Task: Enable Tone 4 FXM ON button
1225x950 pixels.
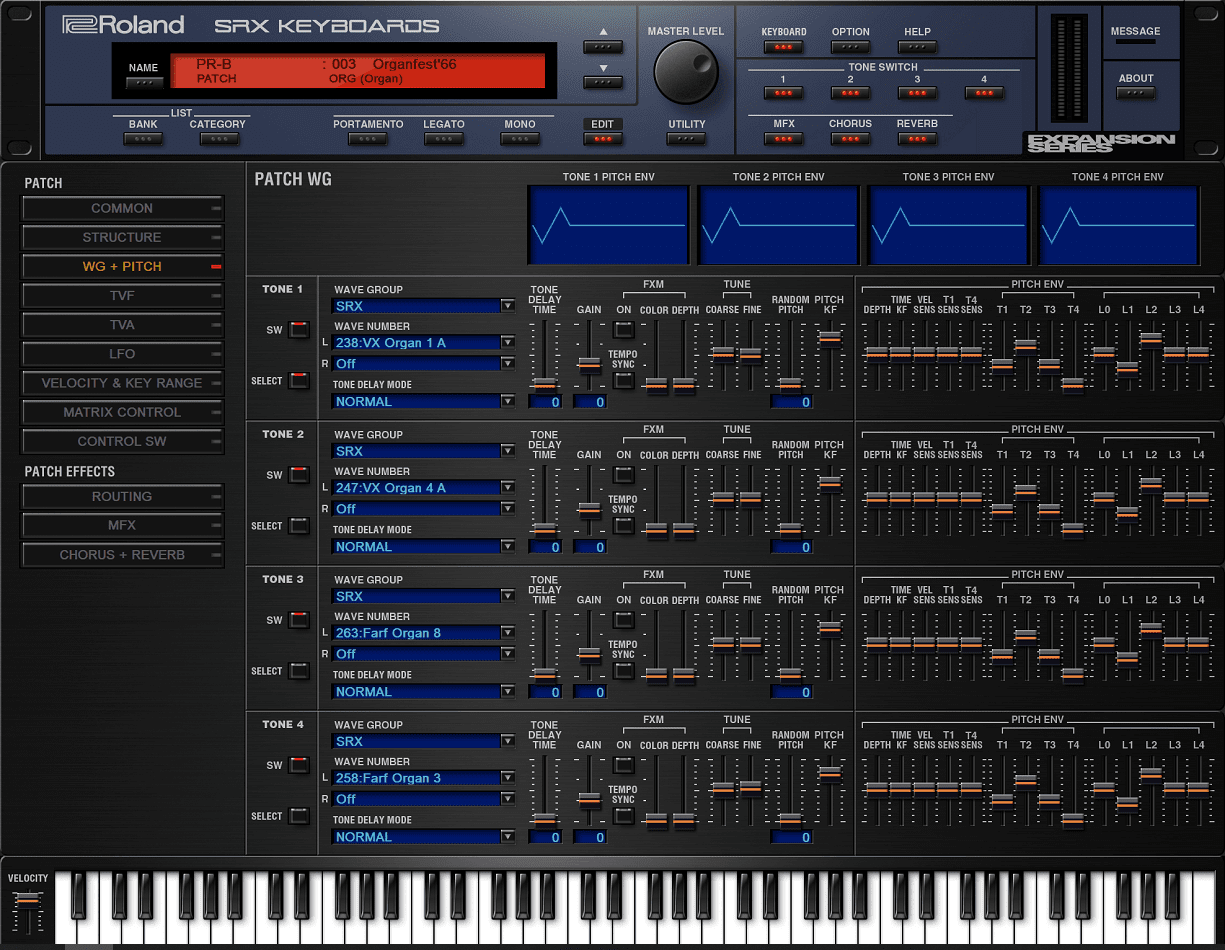Action: pos(624,765)
